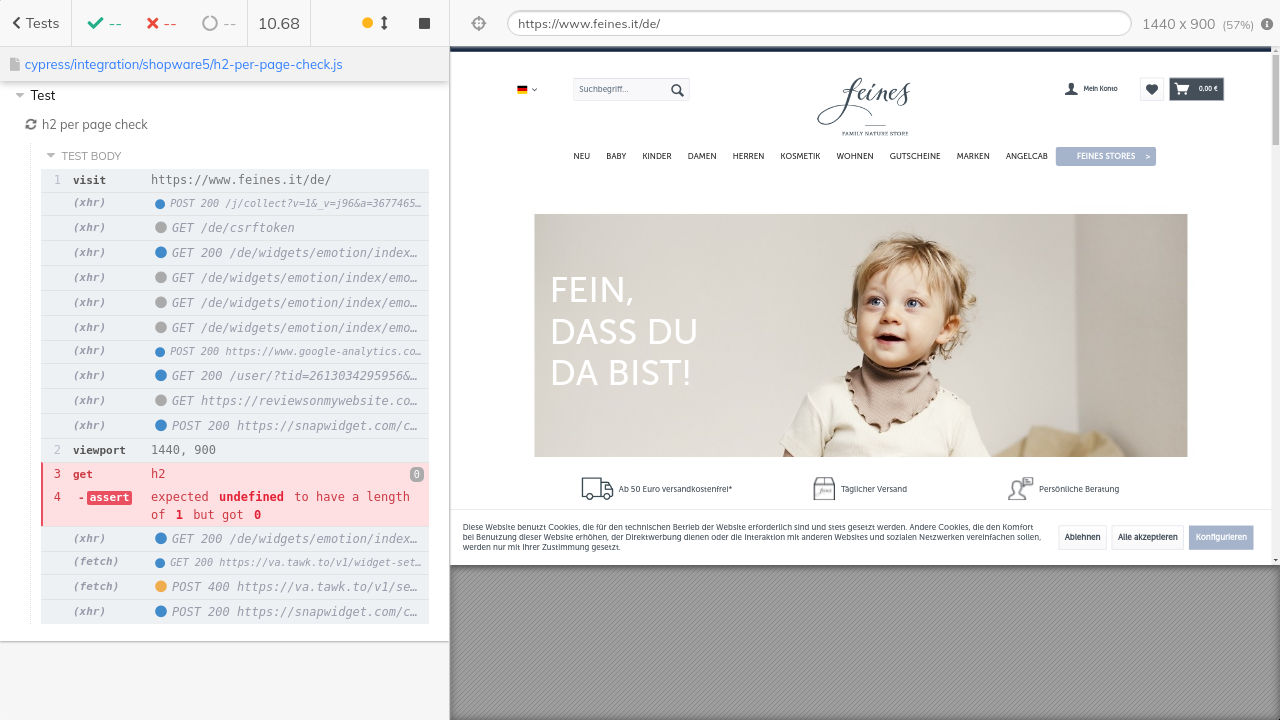This screenshot has height=720, width=1280.
Task: Collapse the TEST BODY section
Action: coord(52,156)
